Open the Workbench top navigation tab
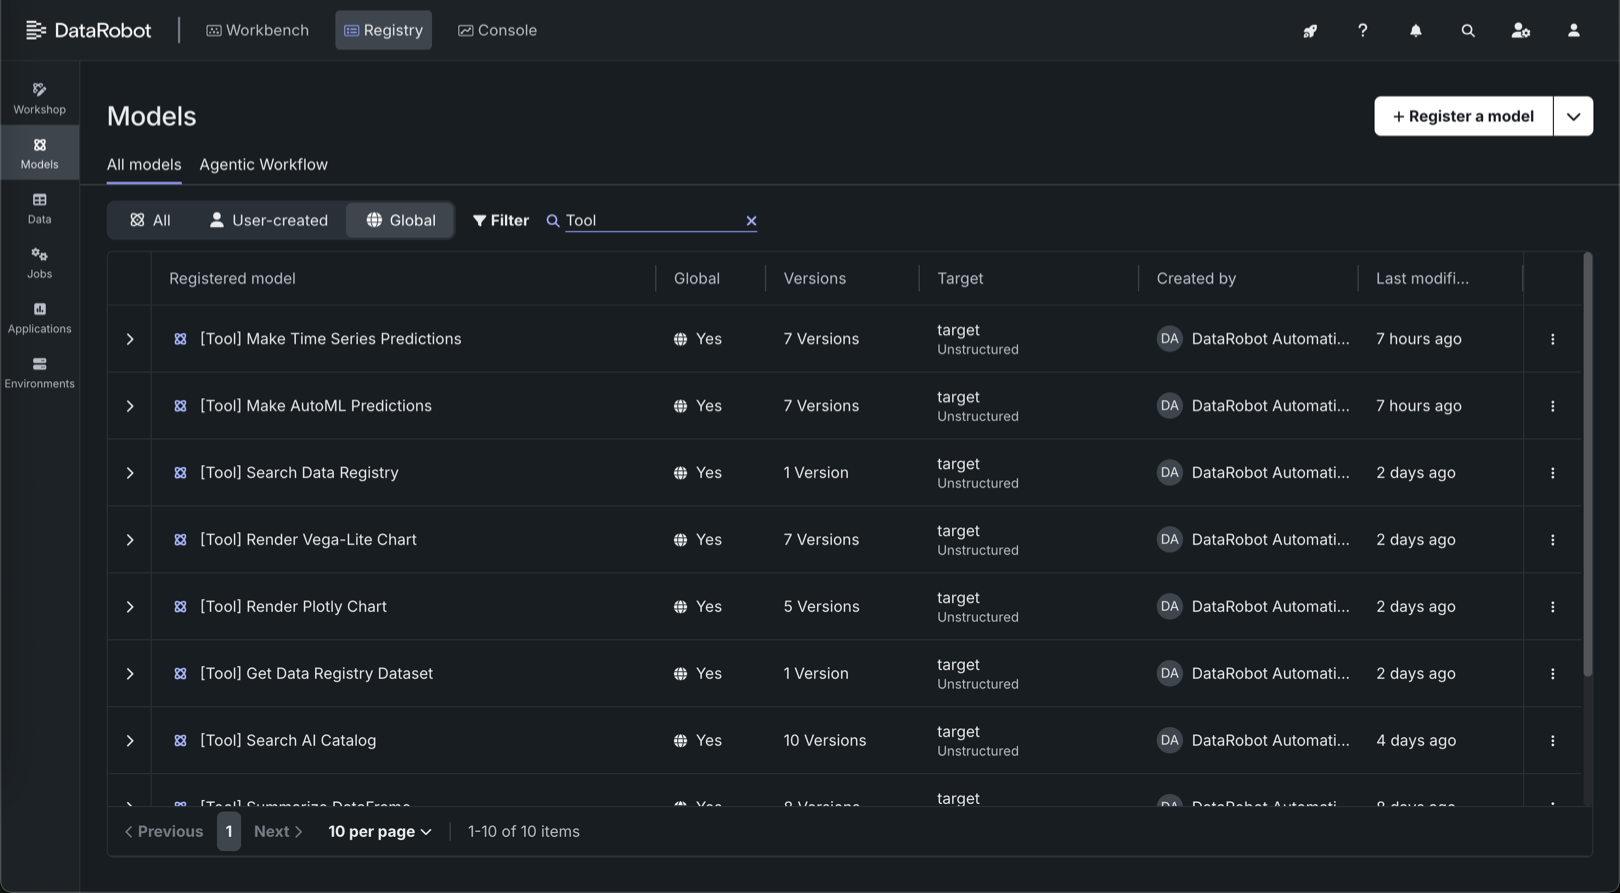Image resolution: width=1620 pixels, height=893 pixels. [x=257, y=30]
